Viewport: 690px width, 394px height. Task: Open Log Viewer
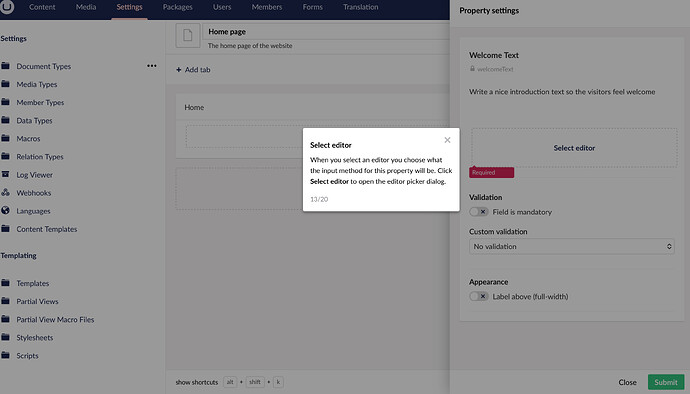35,175
